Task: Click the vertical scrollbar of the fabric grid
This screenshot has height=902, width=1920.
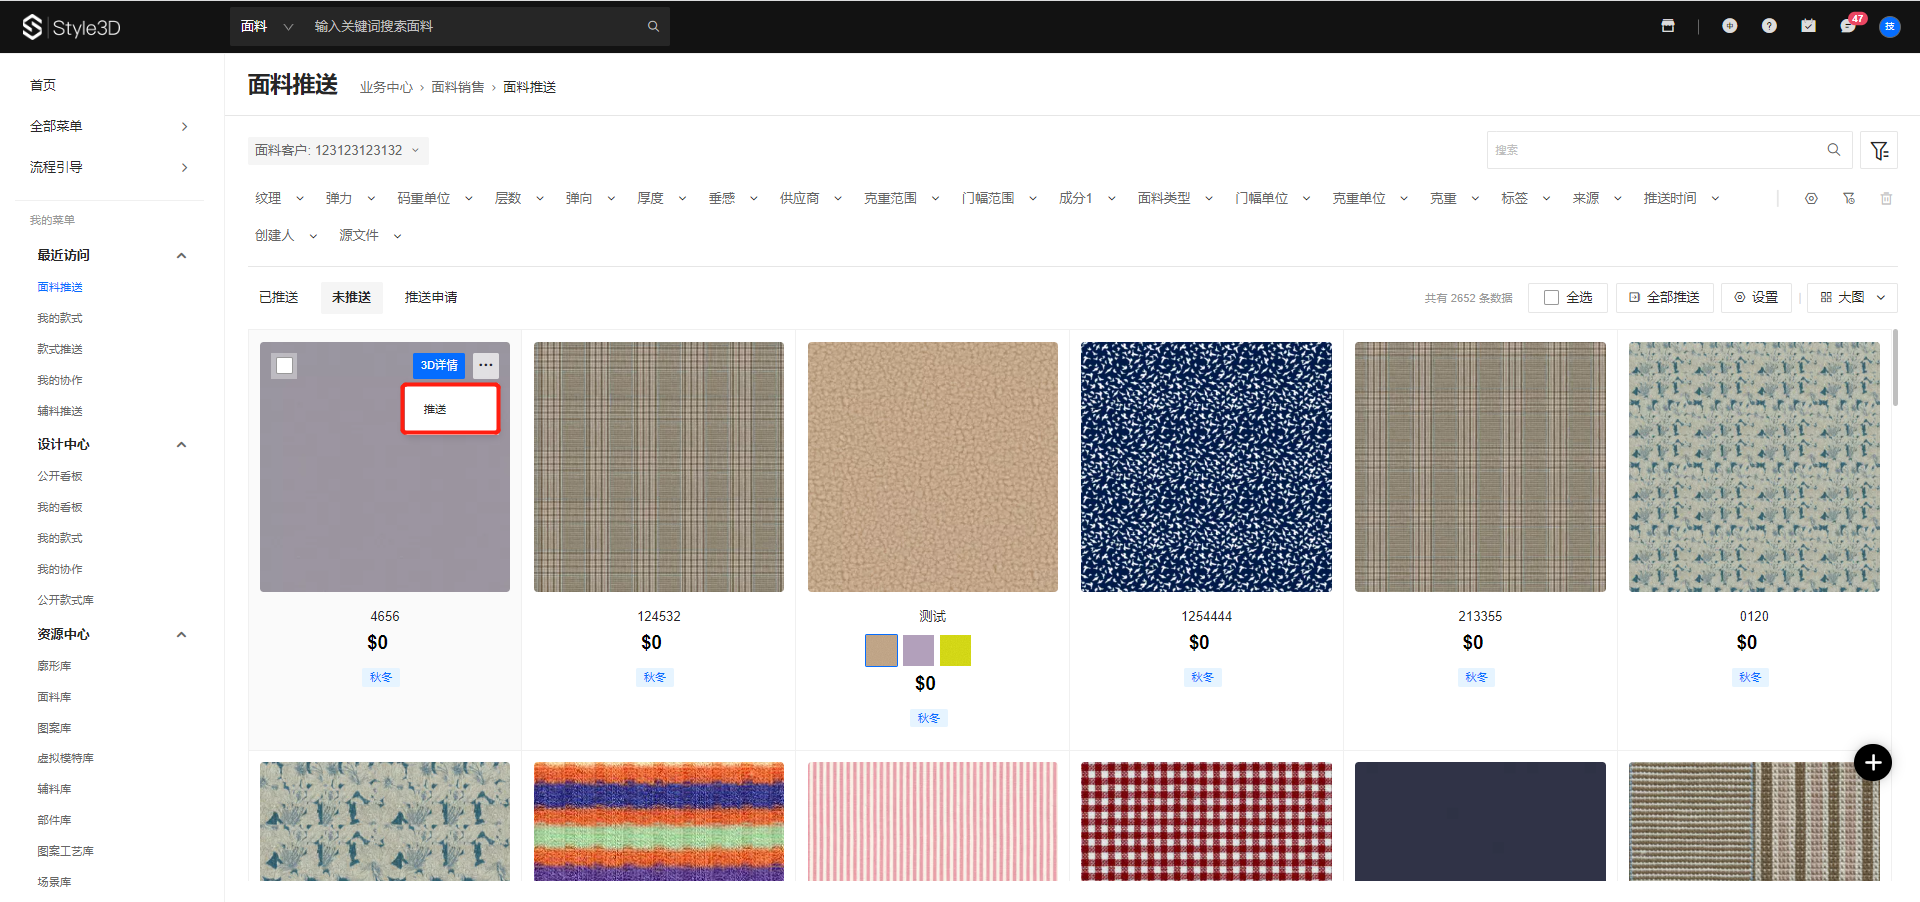Action: pyautogui.click(x=1895, y=368)
